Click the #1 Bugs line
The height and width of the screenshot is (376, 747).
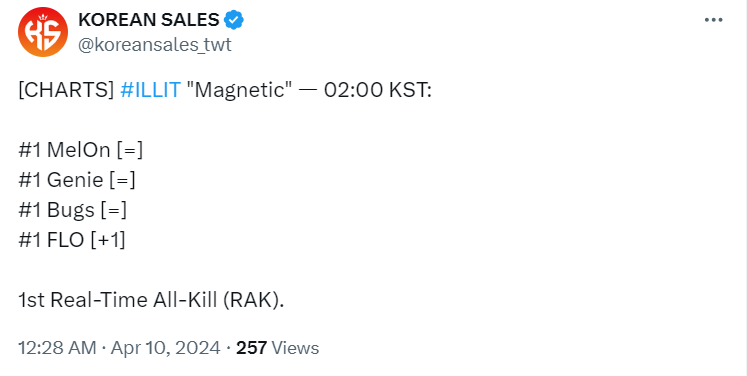pos(72,210)
